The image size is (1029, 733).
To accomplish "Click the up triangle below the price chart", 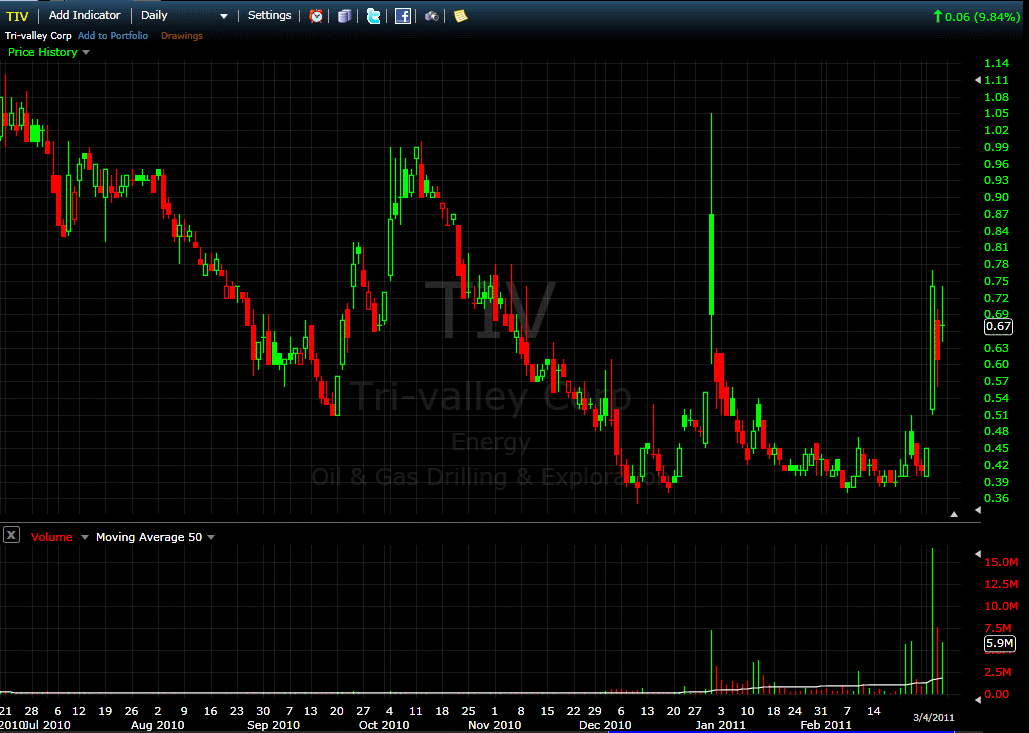I will pos(954,514).
